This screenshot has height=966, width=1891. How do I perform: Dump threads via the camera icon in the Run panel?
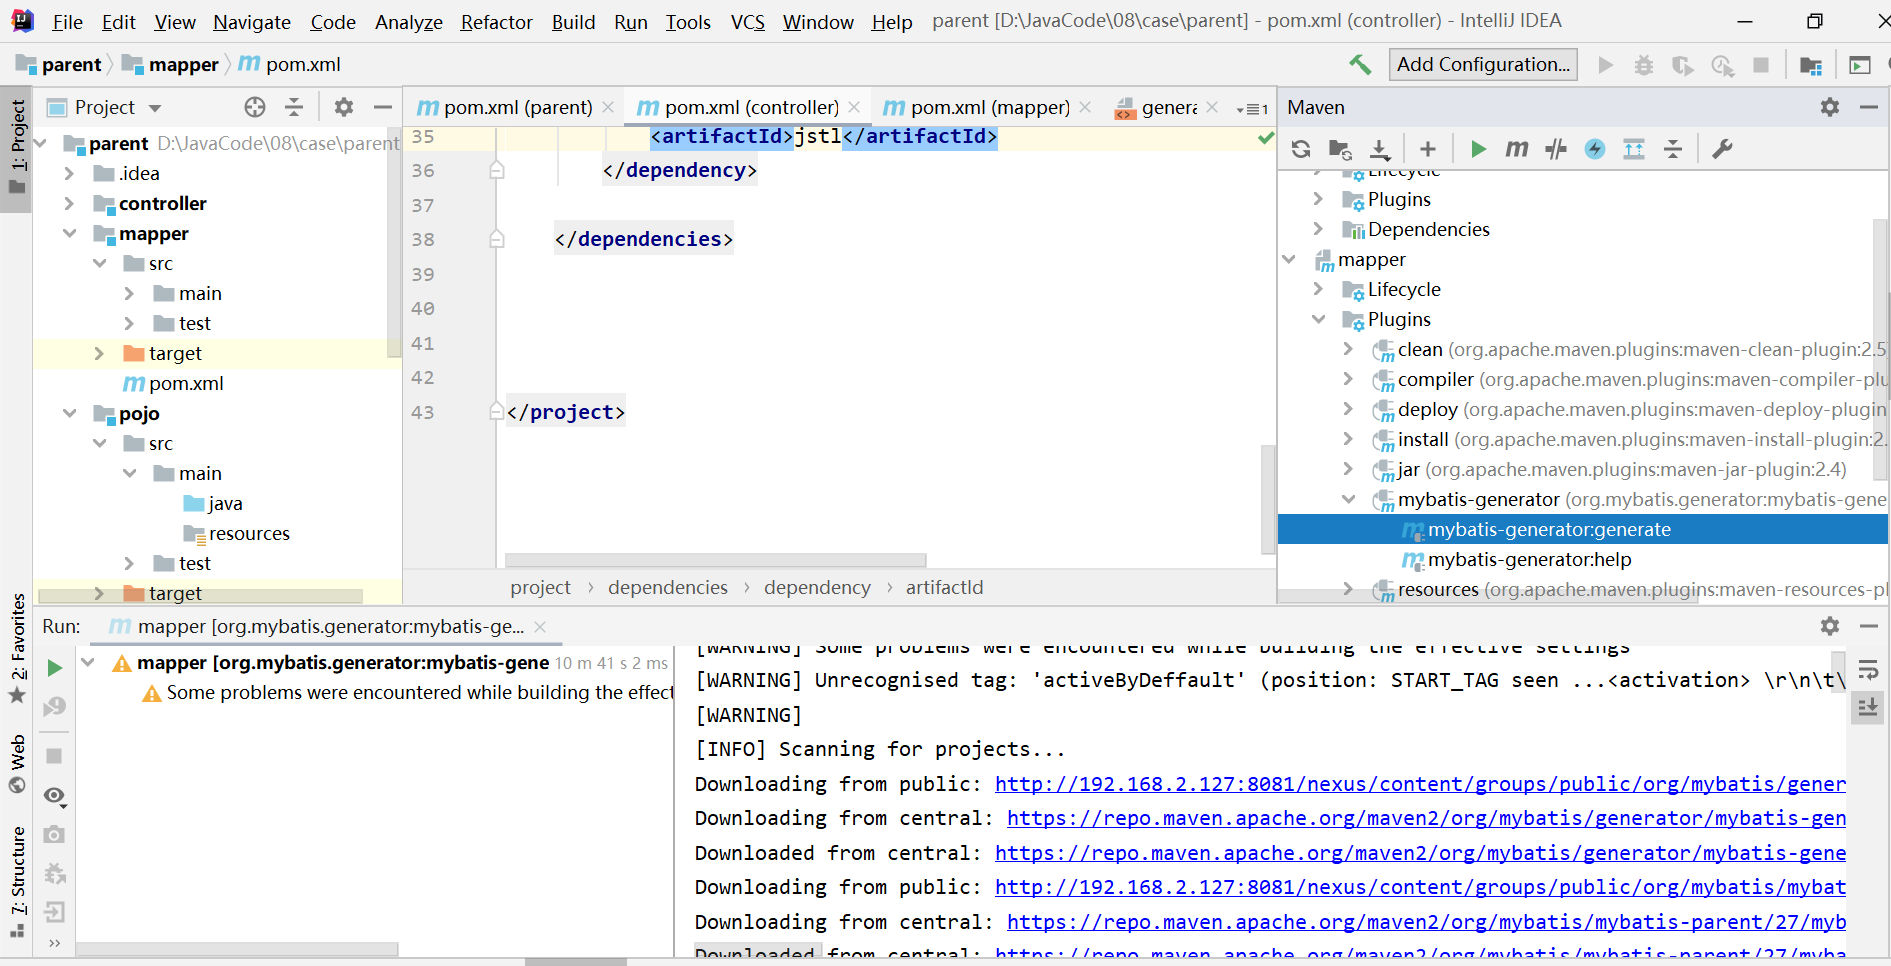coord(55,834)
